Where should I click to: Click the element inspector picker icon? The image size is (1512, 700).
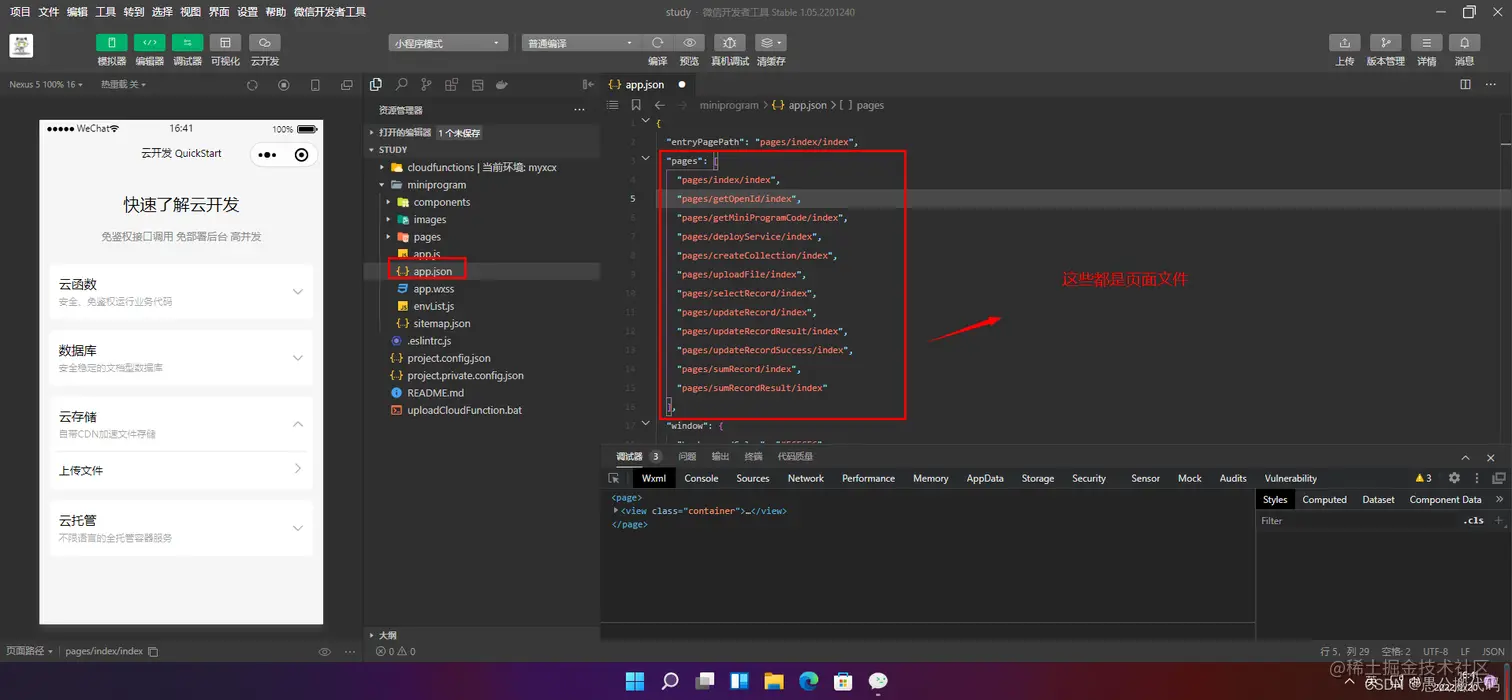614,478
